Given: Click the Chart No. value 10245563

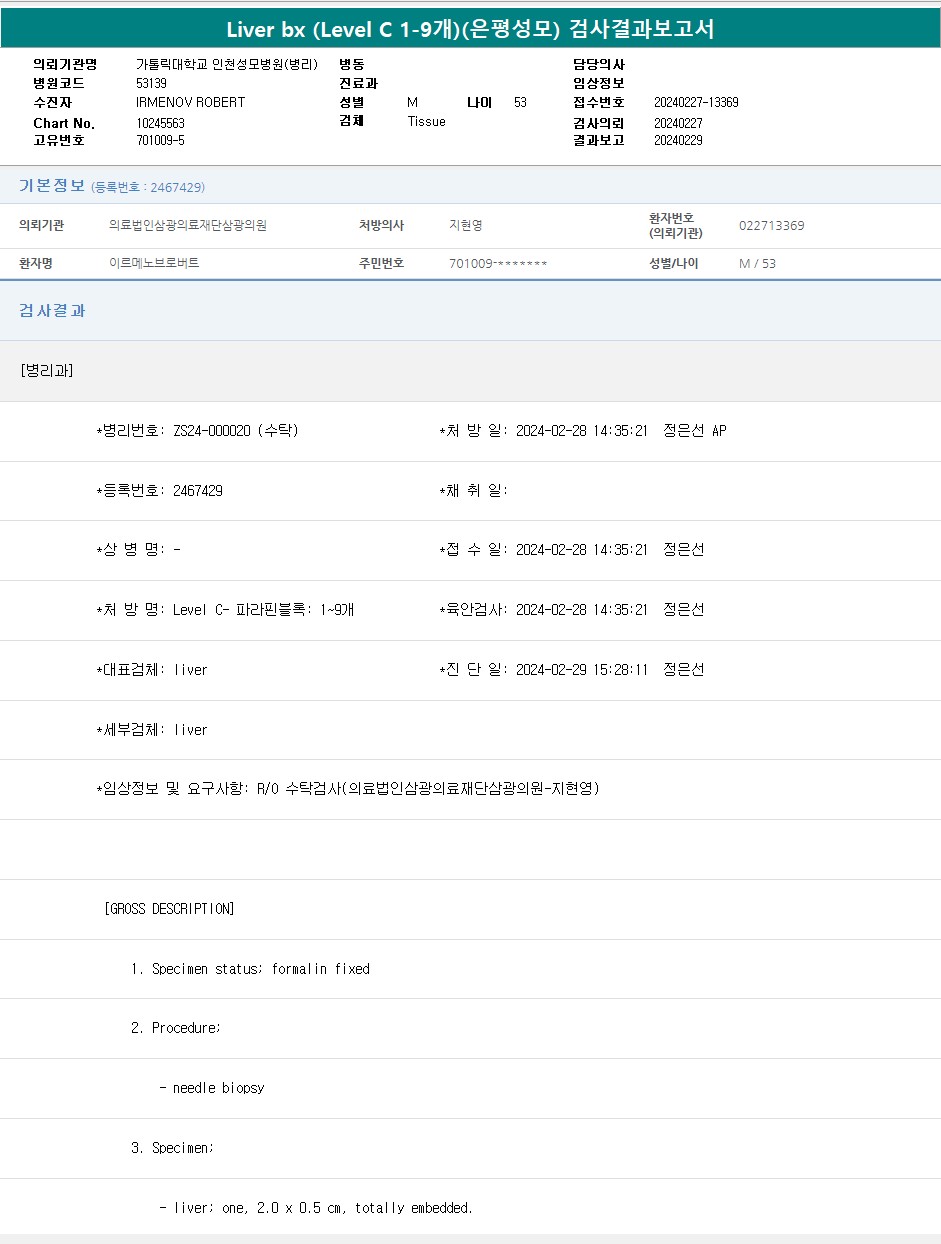Looking at the screenshot, I should pyautogui.click(x=160, y=123).
